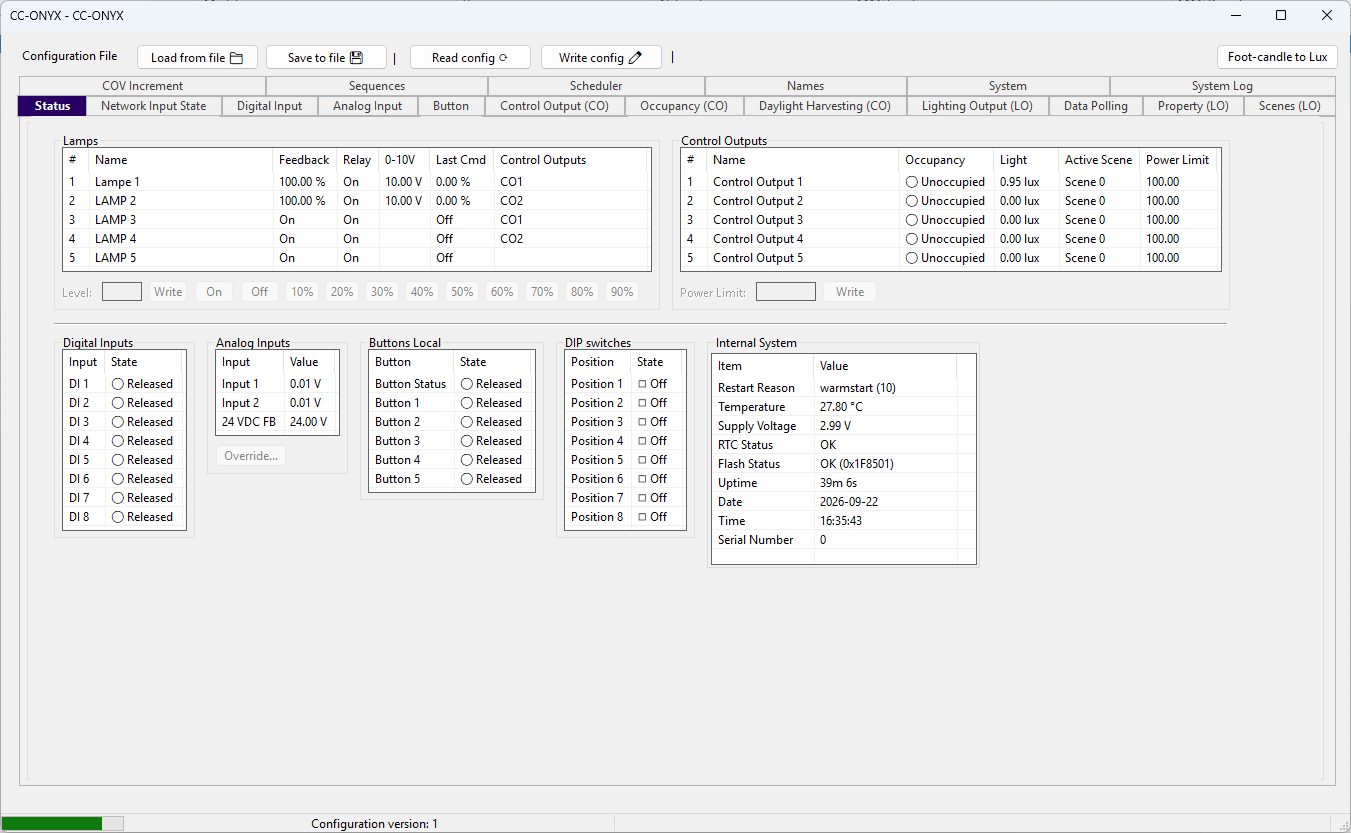The height and width of the screenshot is (833, 1351).
Task: Click Analog Inputs Override button
Action: click(x=251, y=456)
